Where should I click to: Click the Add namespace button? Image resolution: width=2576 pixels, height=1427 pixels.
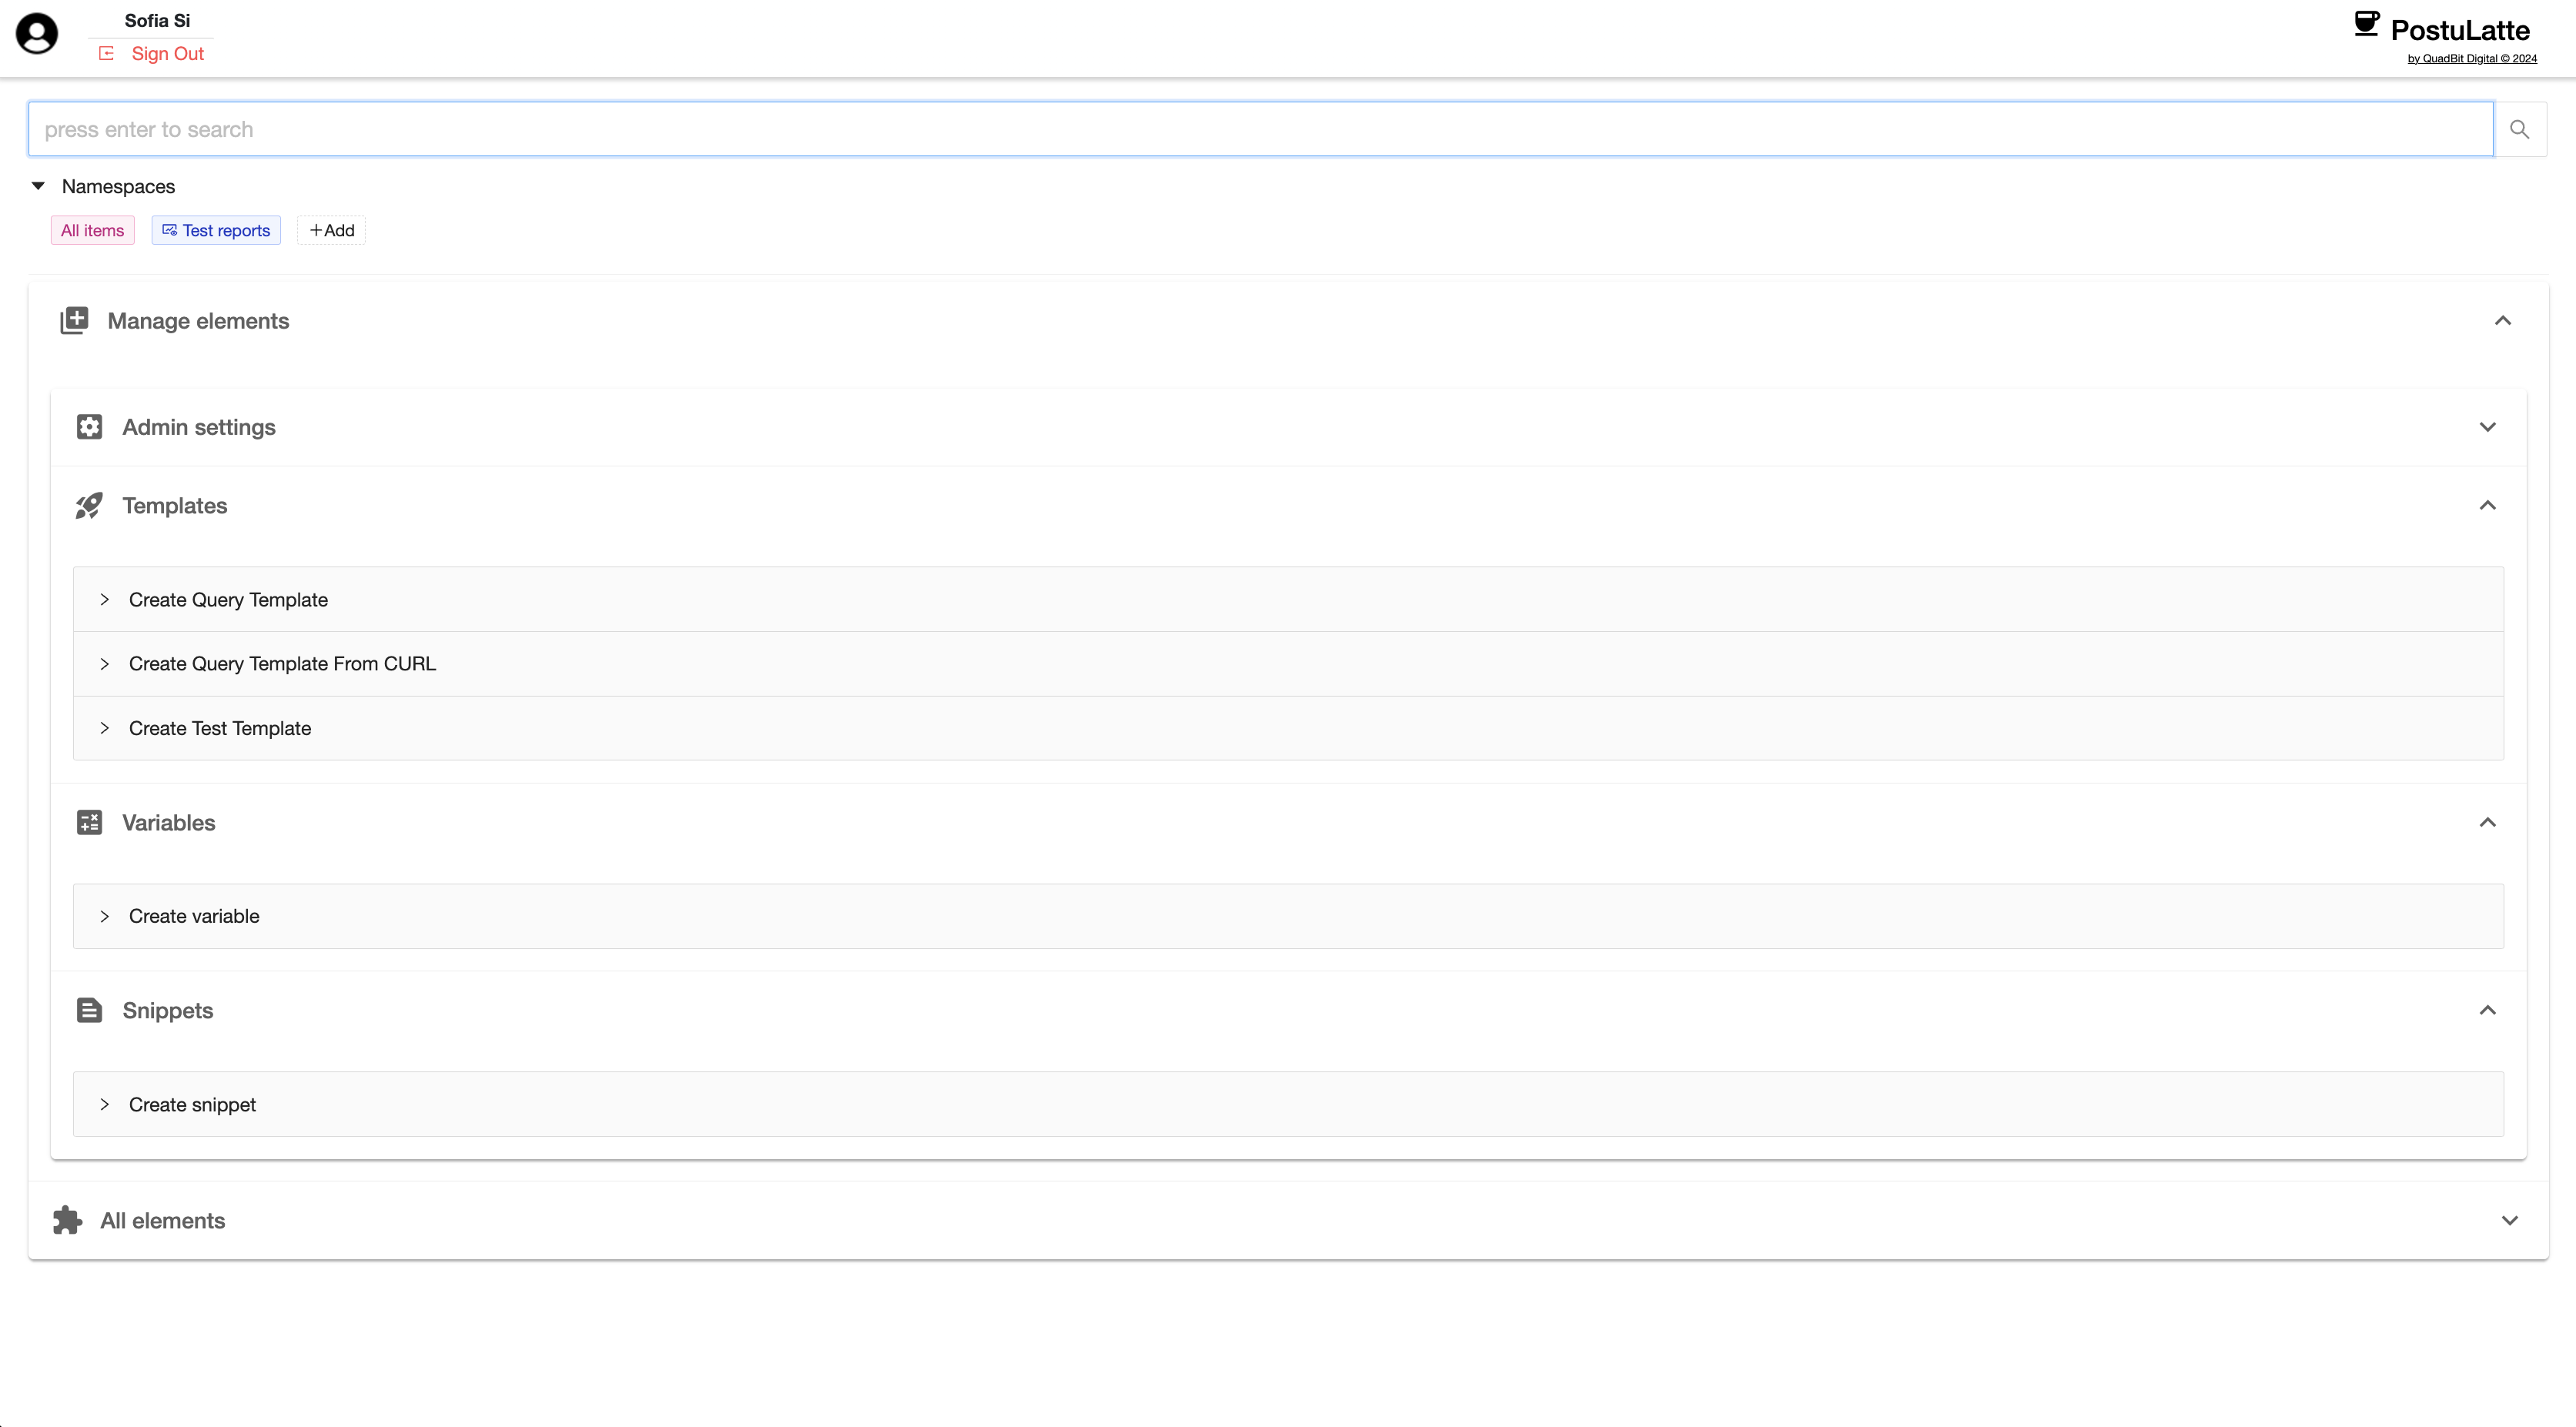pyautogui.click(x=331, y=229)
